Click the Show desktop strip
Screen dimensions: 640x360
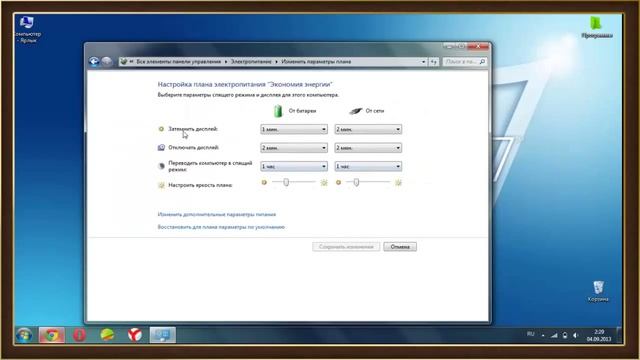pyautogui.click(x=619, y=335)
